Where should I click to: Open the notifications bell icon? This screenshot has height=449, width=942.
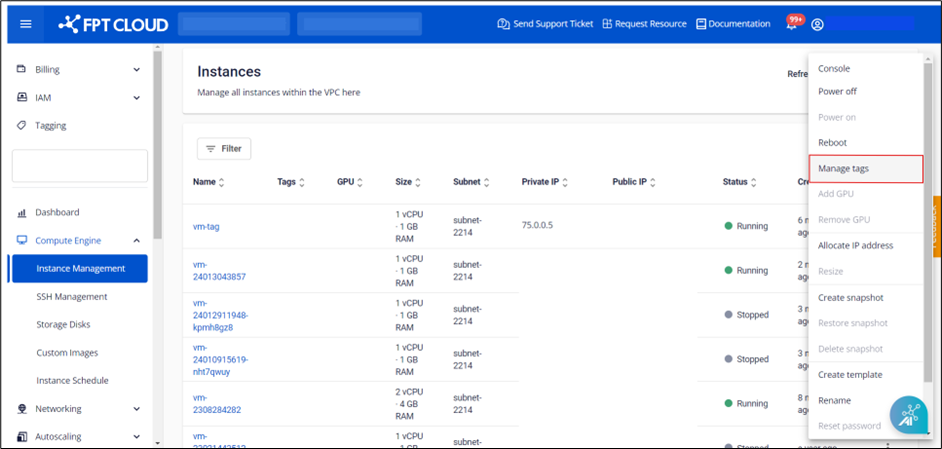[x=791, y=25]
